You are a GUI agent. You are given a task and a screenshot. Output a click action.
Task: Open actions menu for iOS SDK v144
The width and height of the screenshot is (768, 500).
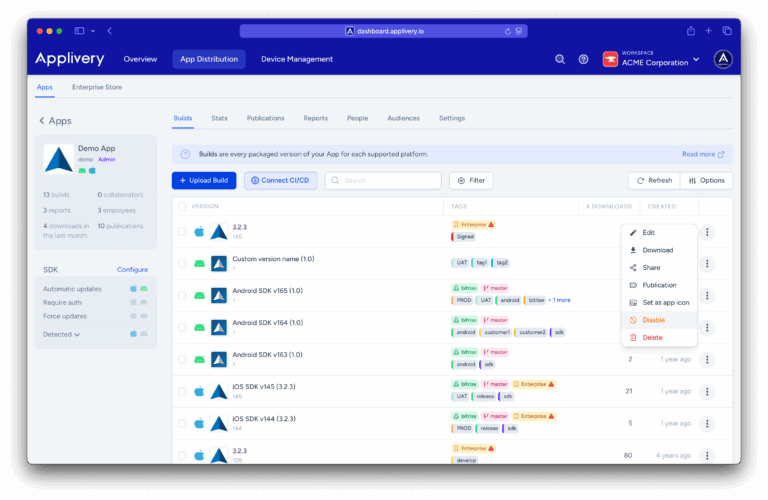pos(707,424)
